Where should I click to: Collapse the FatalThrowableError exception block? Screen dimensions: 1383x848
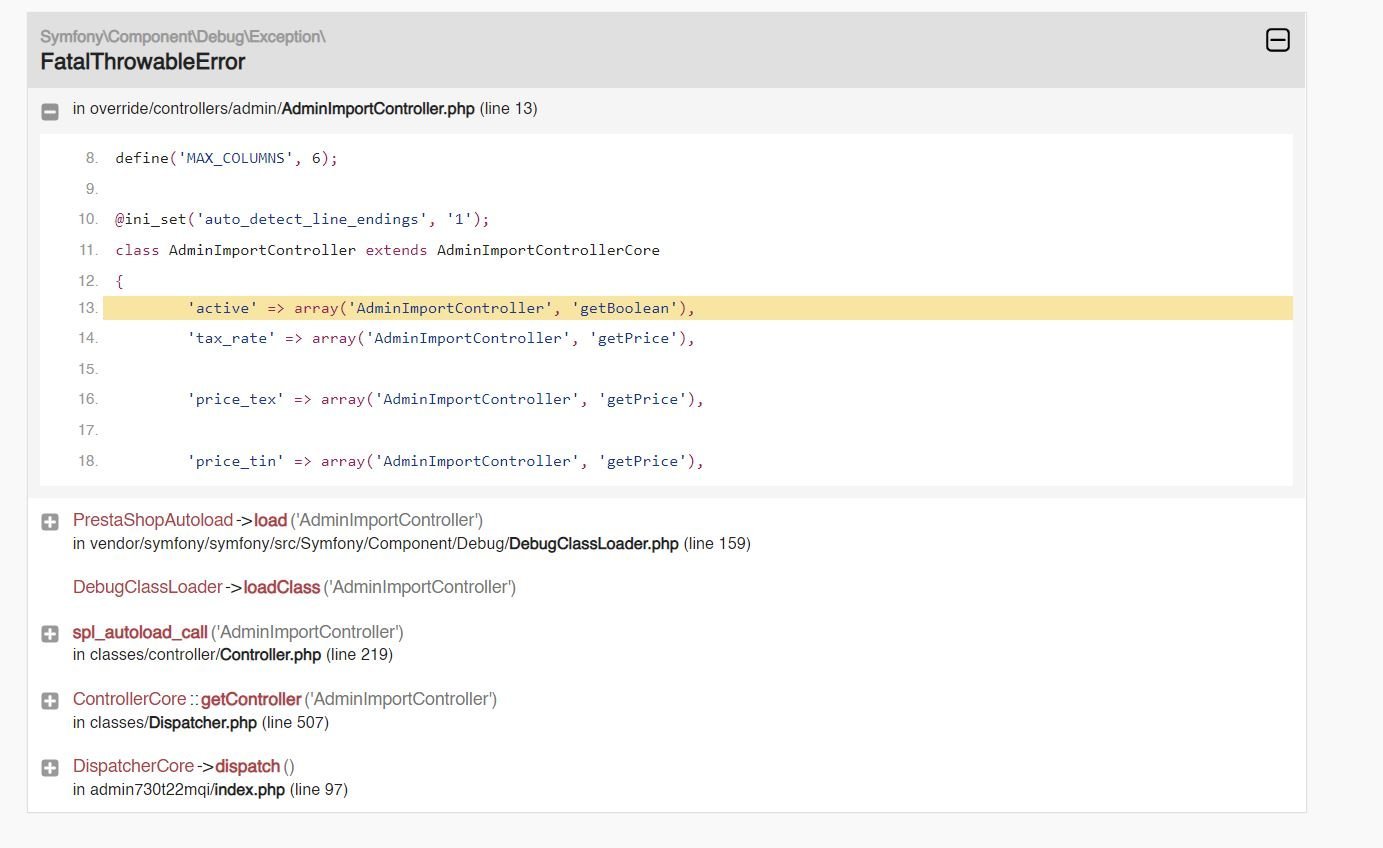point(1277,40)
